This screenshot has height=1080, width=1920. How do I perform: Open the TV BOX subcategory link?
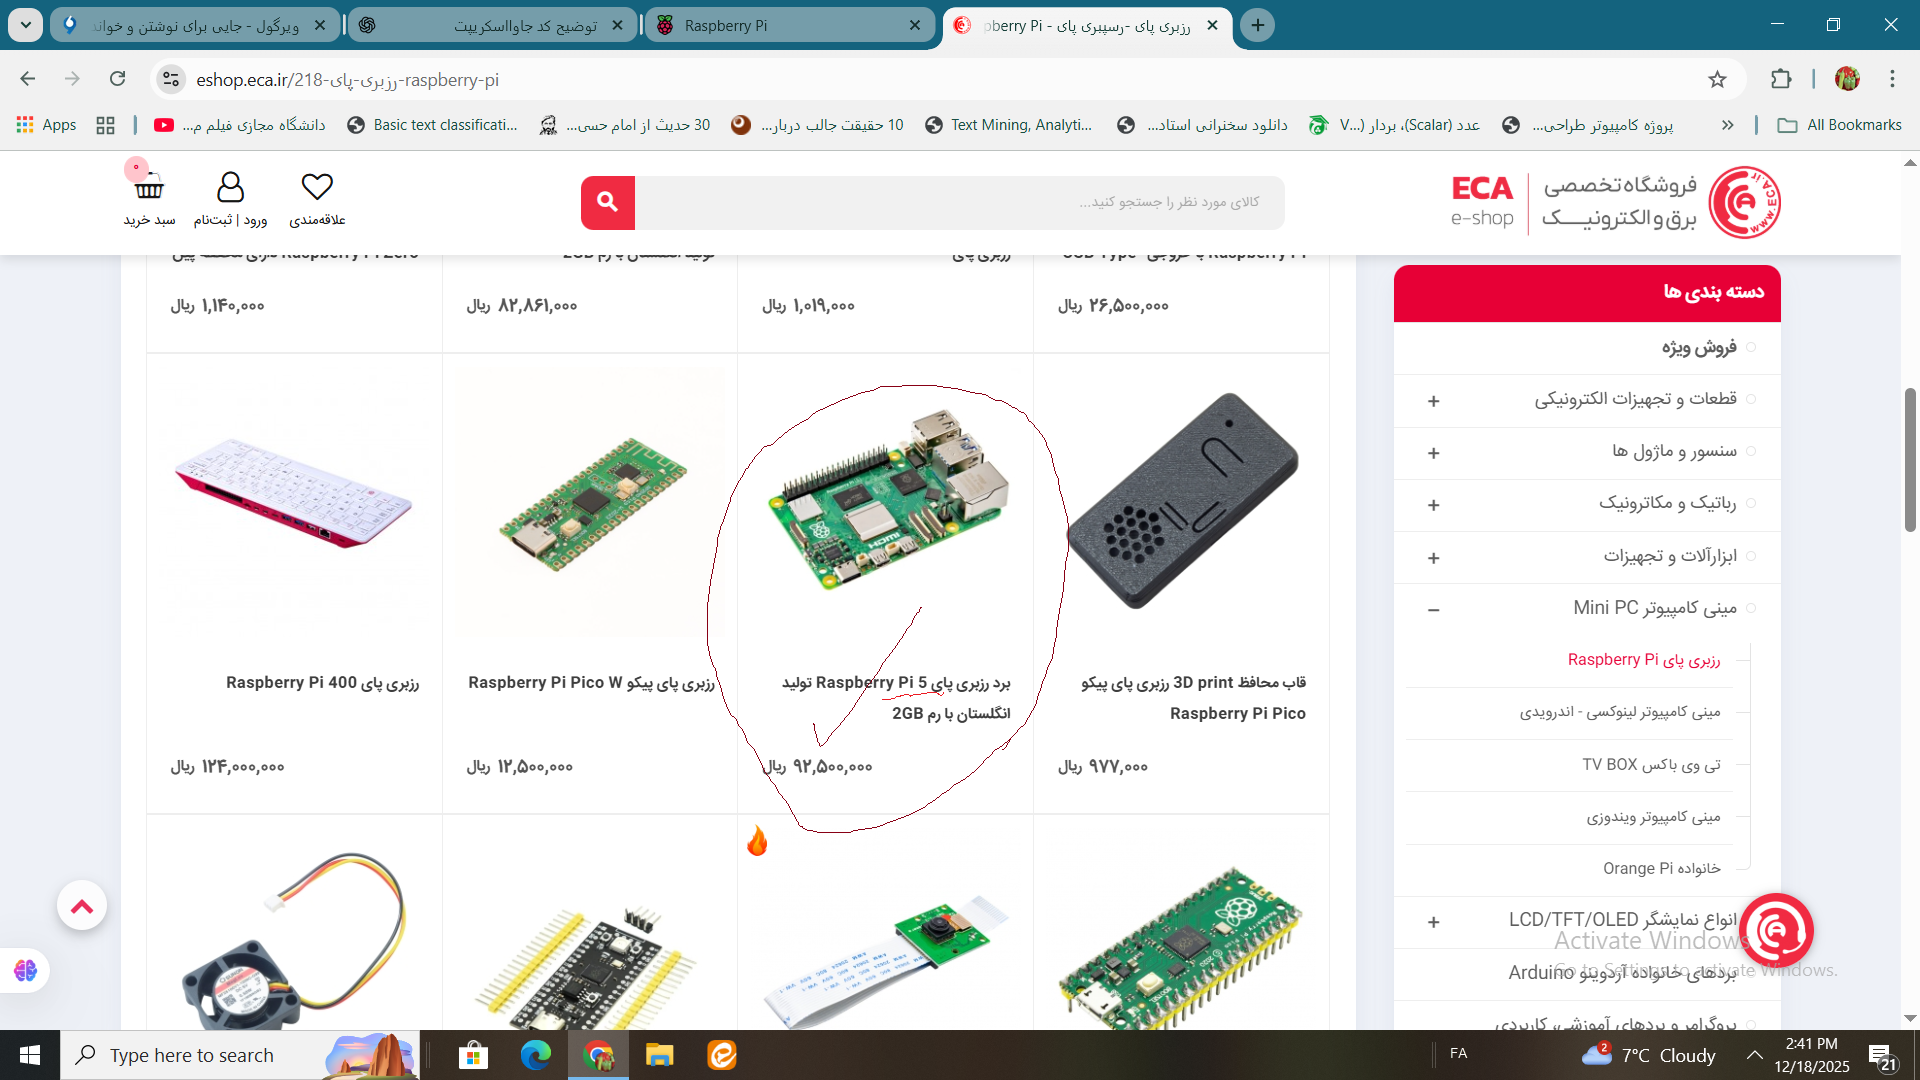pyautogui.click(x=1650, y=764)
